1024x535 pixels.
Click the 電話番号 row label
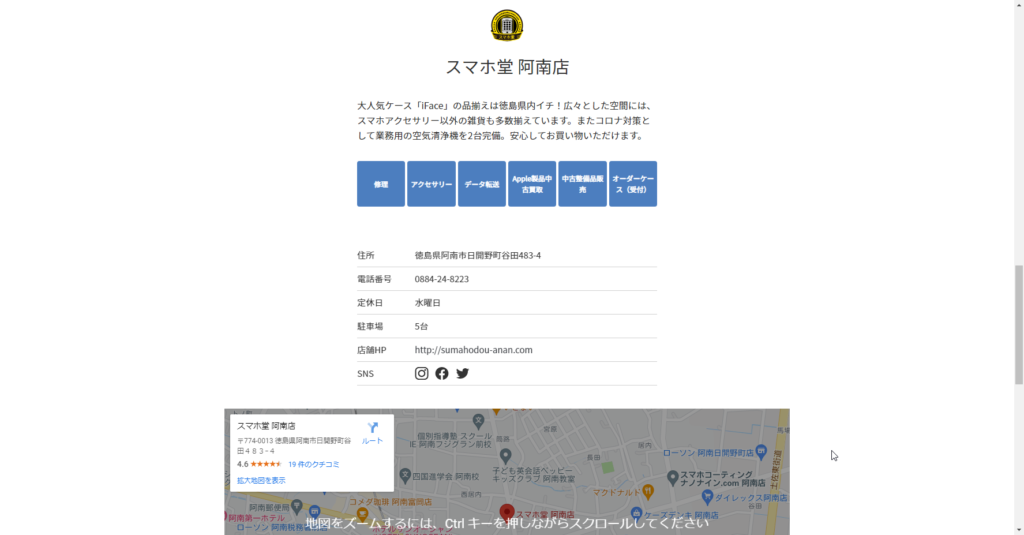[x=374, y=279]
